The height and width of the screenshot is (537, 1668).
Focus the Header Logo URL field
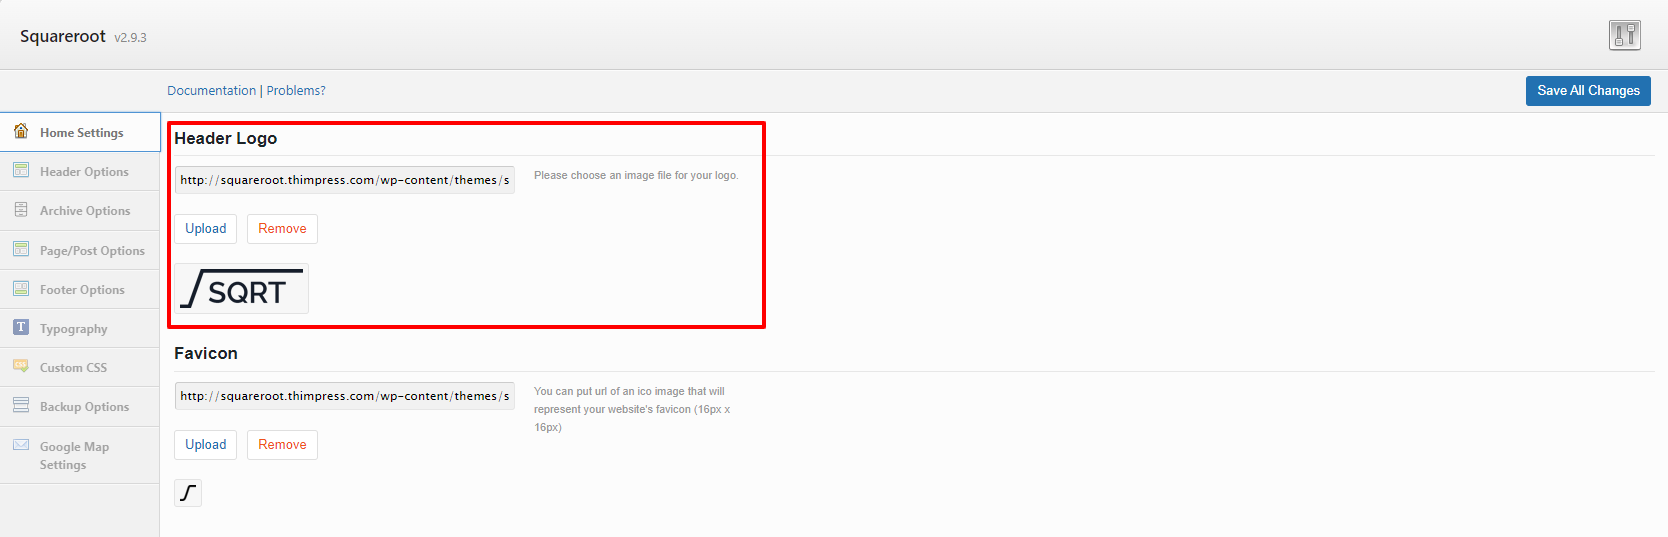click(x=345, y=180)
